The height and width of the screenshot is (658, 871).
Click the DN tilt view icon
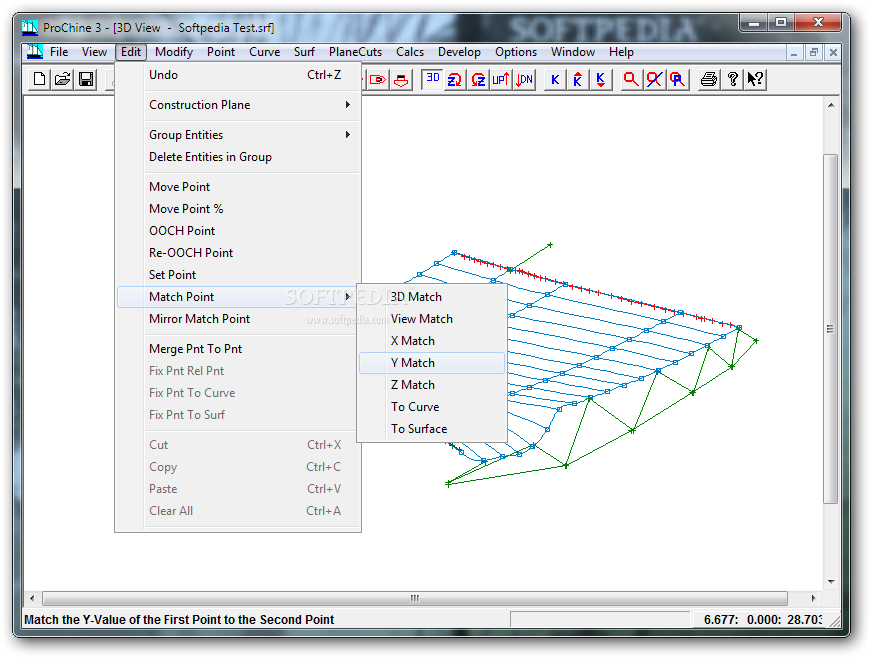tap(524, 79)
